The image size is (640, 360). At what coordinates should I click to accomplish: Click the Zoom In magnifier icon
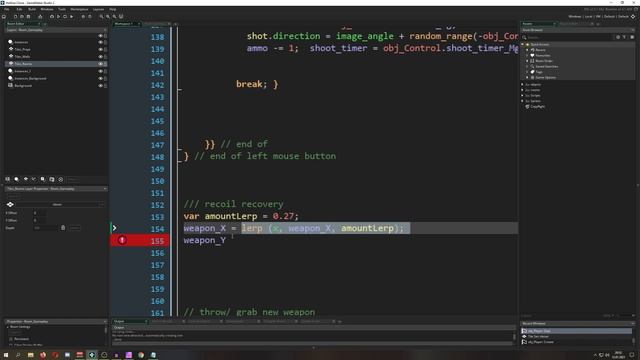pos(114,17)
